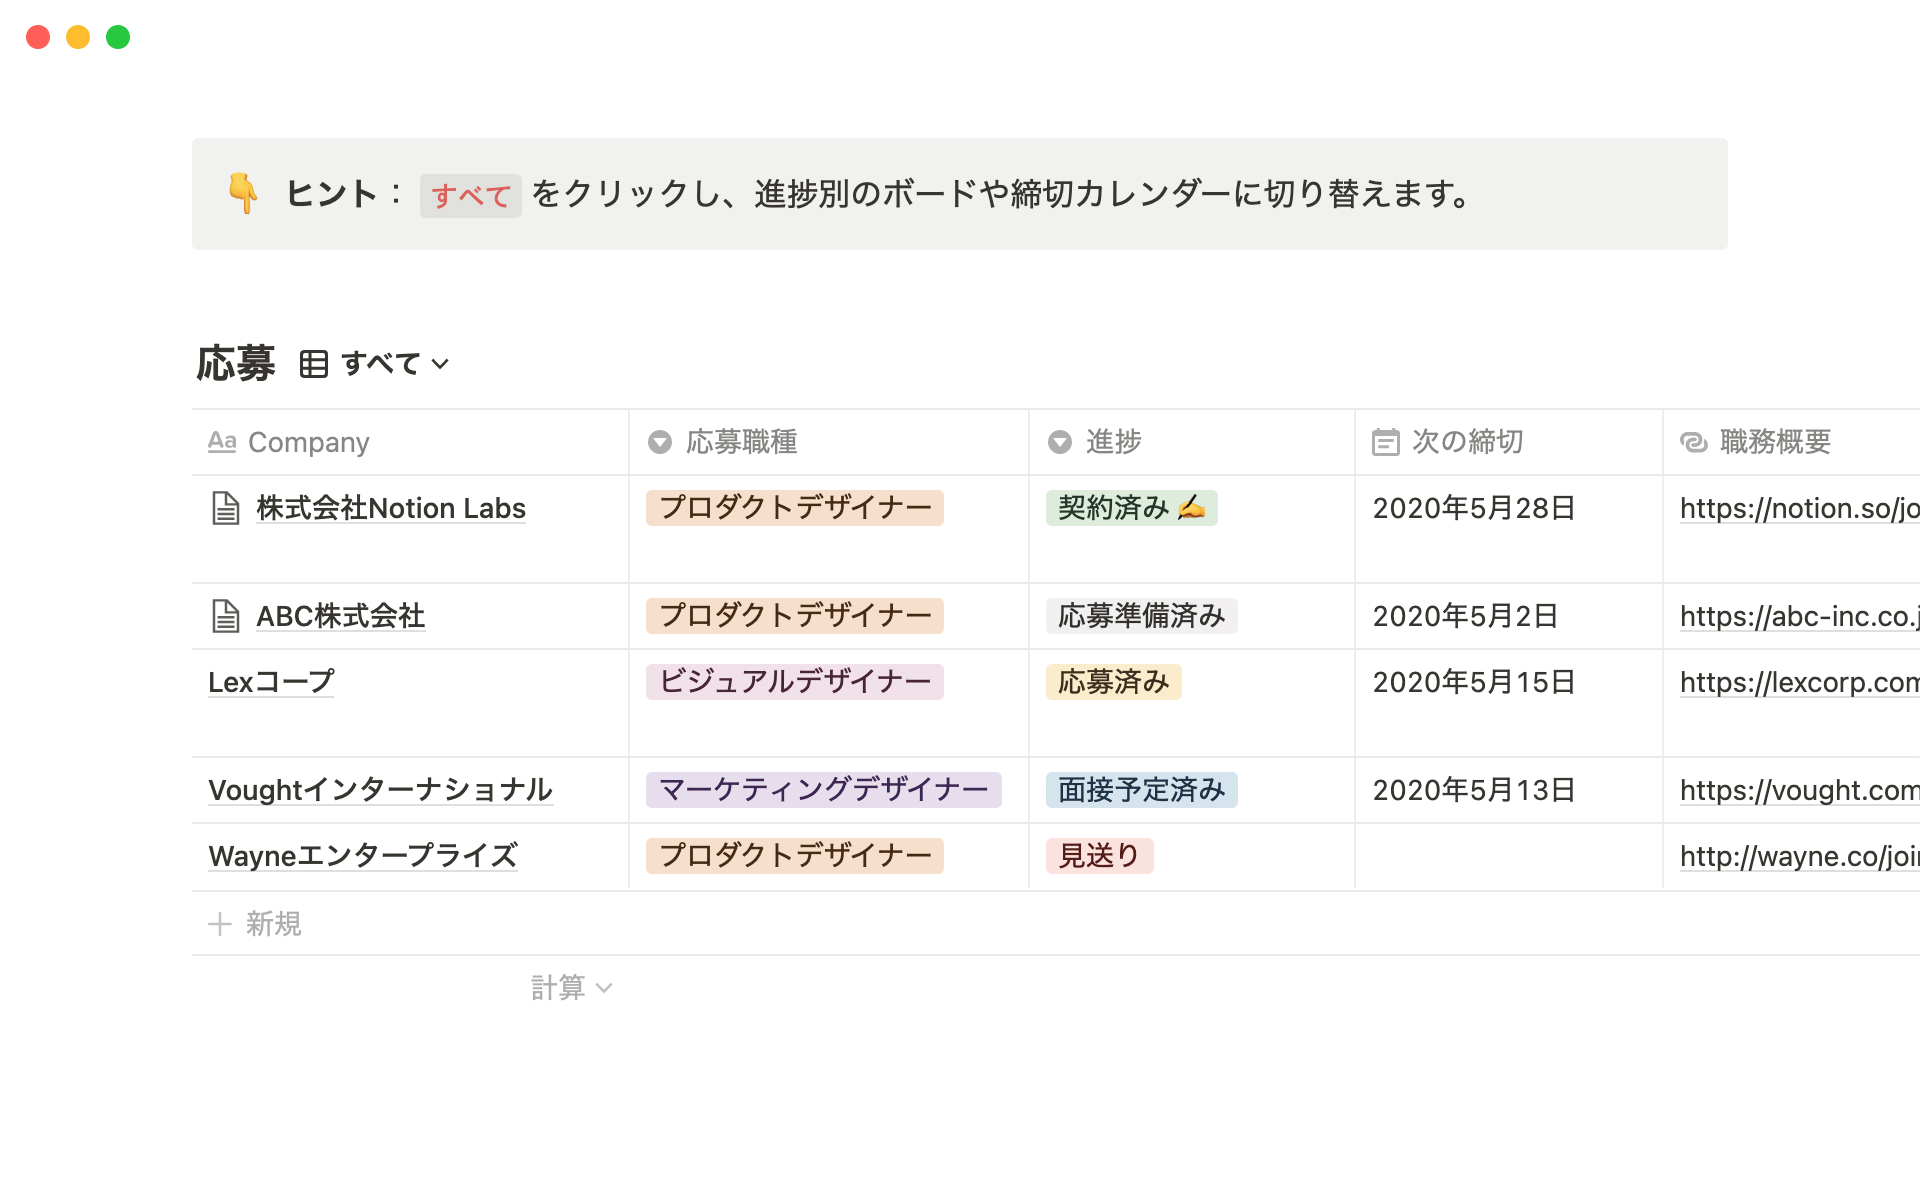The height and width of the screenshot is (1200, 1920).
Task: Click the link icon in 職務概要 header
Action: coord(1693,442)
